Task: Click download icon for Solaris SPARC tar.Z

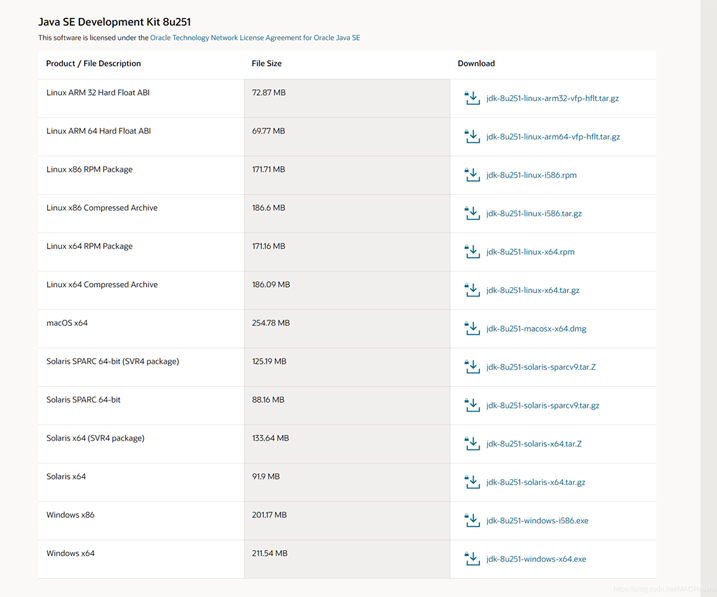Action: pos(472,367)
